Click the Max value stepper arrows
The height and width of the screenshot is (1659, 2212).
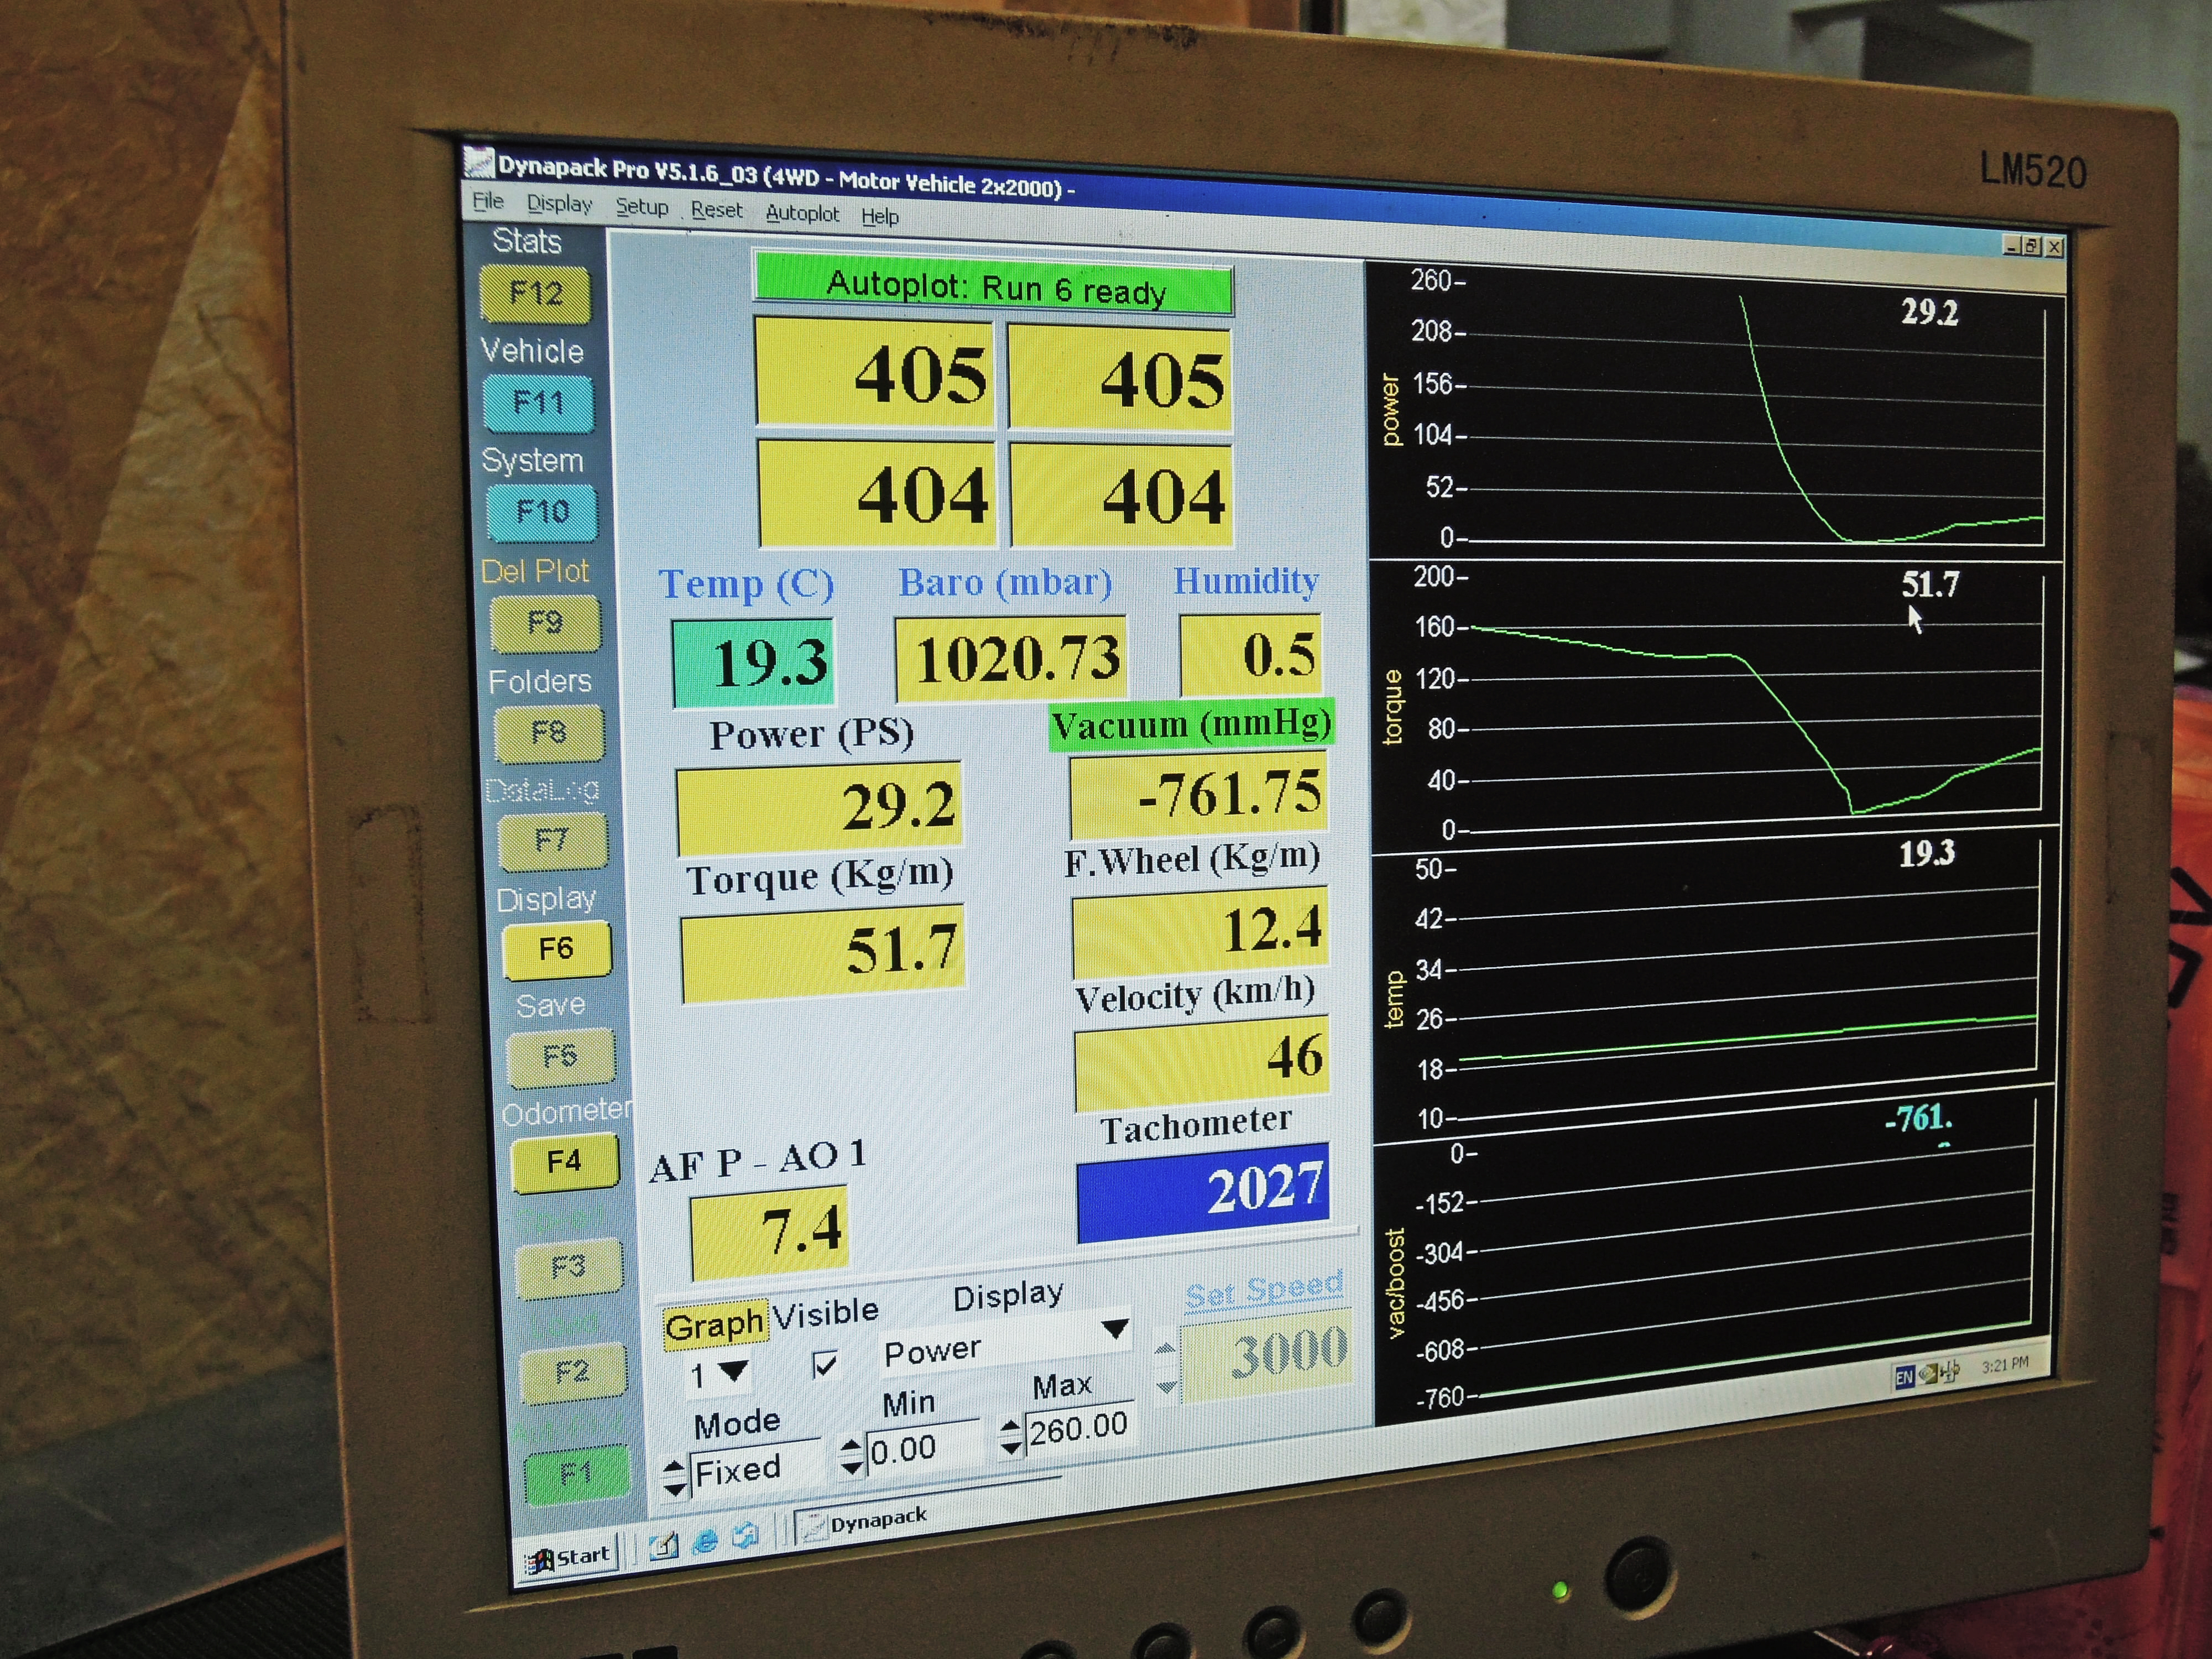click(x=1011, y=1437)
